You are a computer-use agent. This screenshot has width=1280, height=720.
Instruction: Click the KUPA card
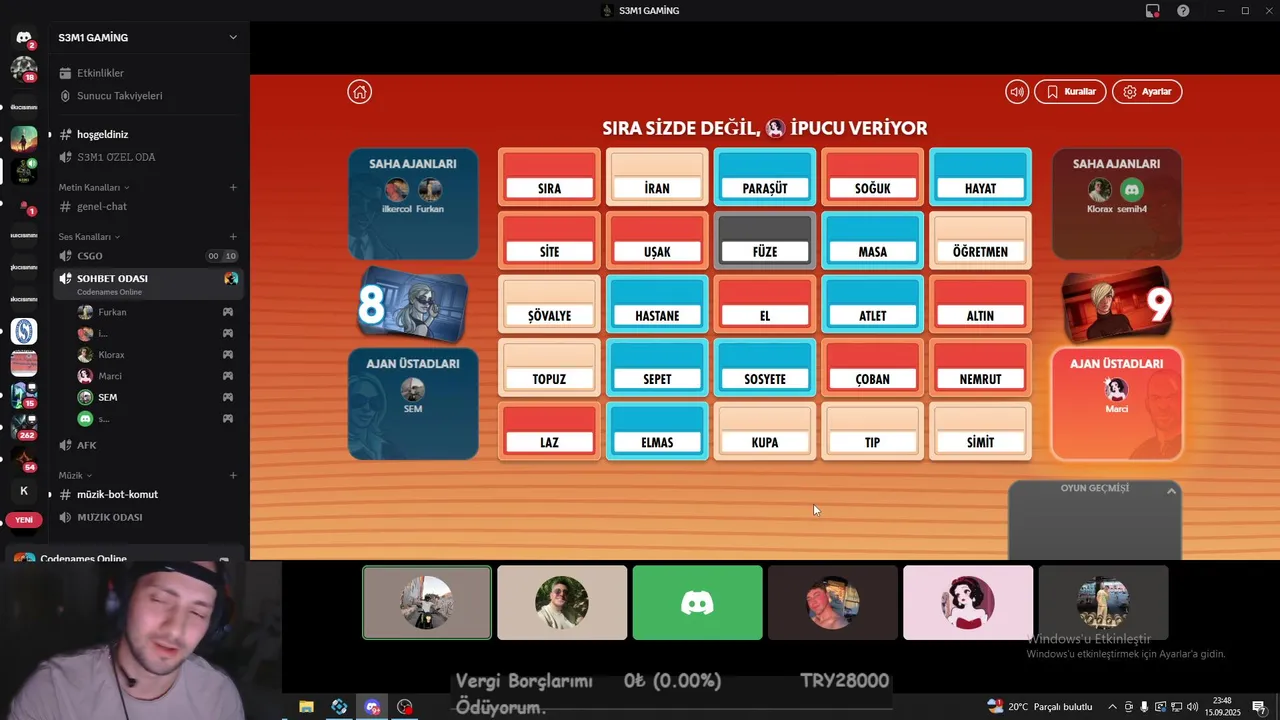coord(765,431)
